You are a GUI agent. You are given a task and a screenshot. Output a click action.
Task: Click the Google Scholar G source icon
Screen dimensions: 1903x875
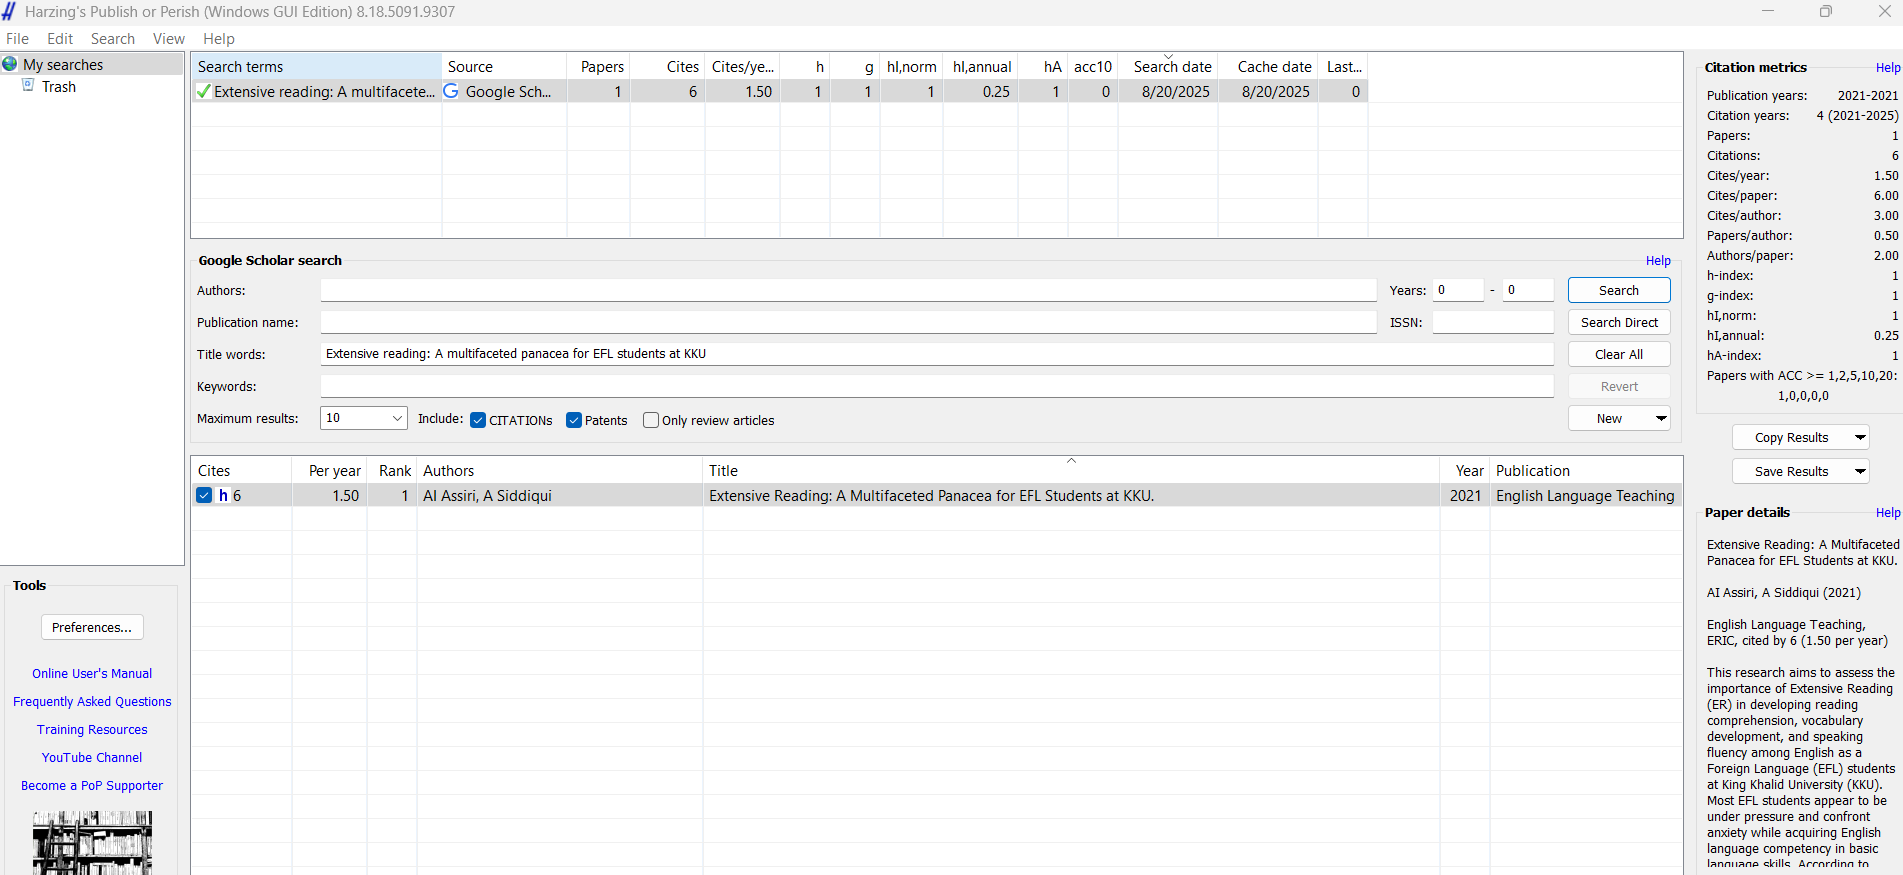coord(451,91)
